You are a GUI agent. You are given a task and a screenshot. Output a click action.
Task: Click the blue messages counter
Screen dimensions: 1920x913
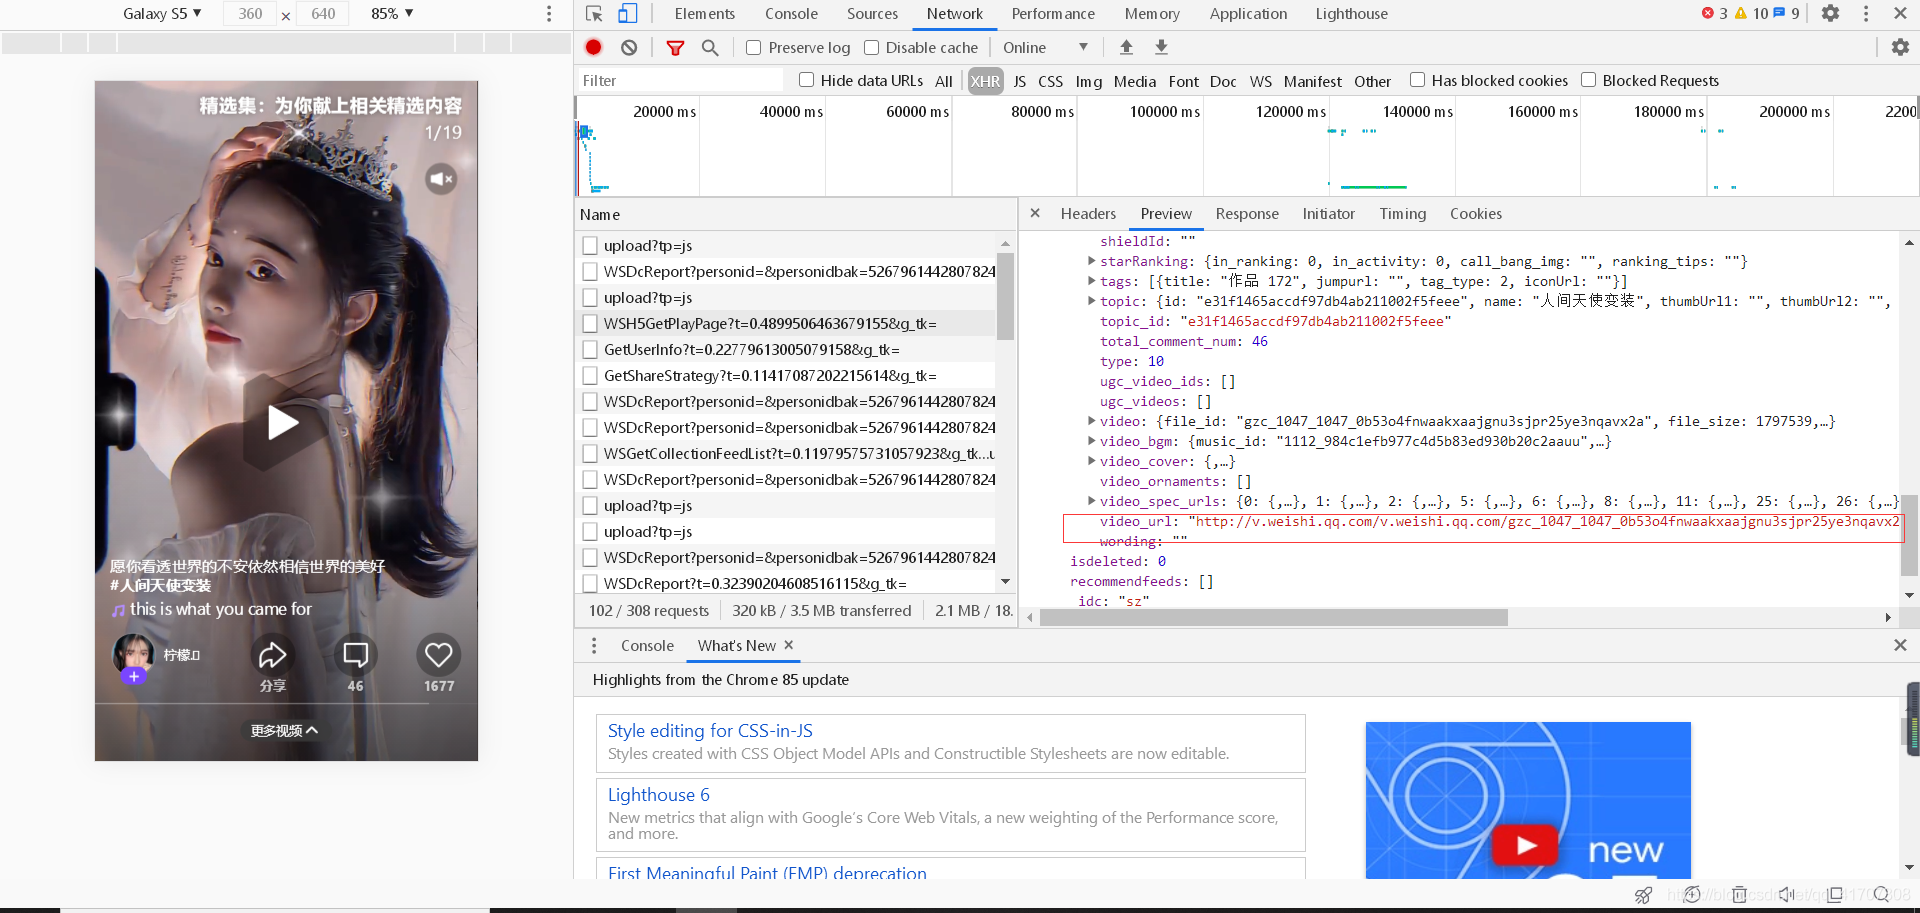[x=1787, y=14]
